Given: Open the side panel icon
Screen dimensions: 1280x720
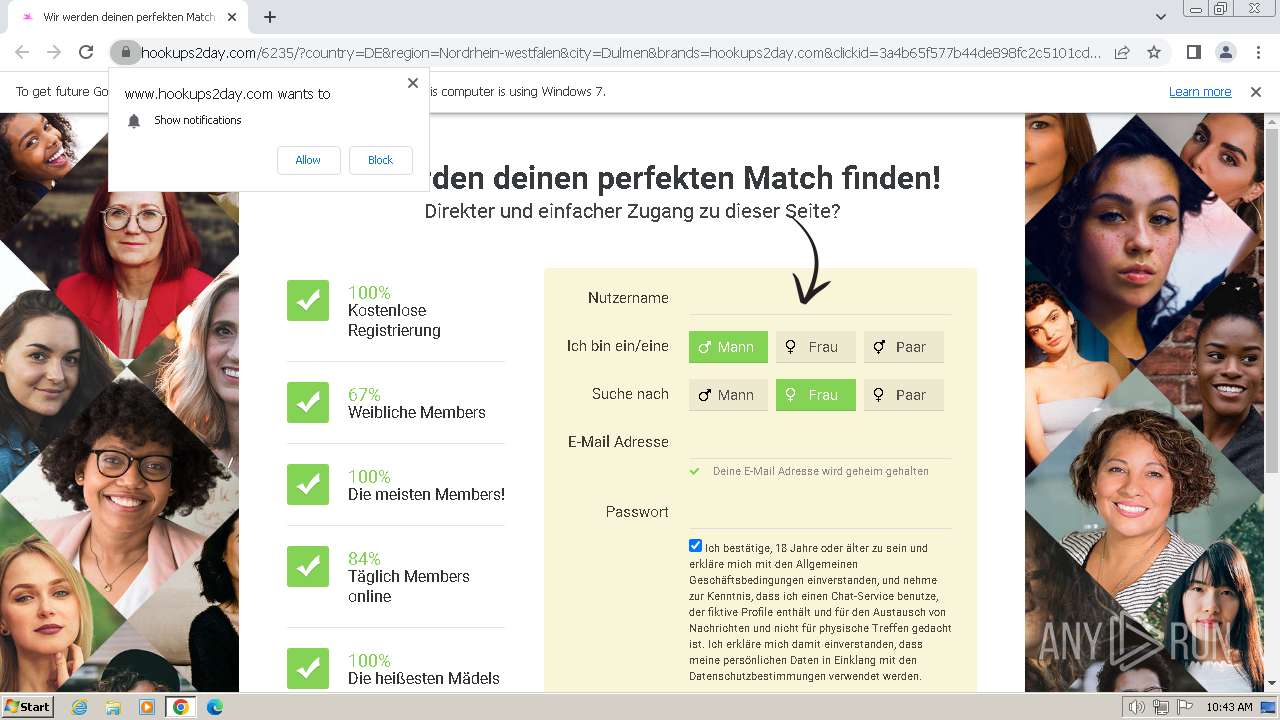Looking at the screenshot, I should click(x=1193, y=52).
